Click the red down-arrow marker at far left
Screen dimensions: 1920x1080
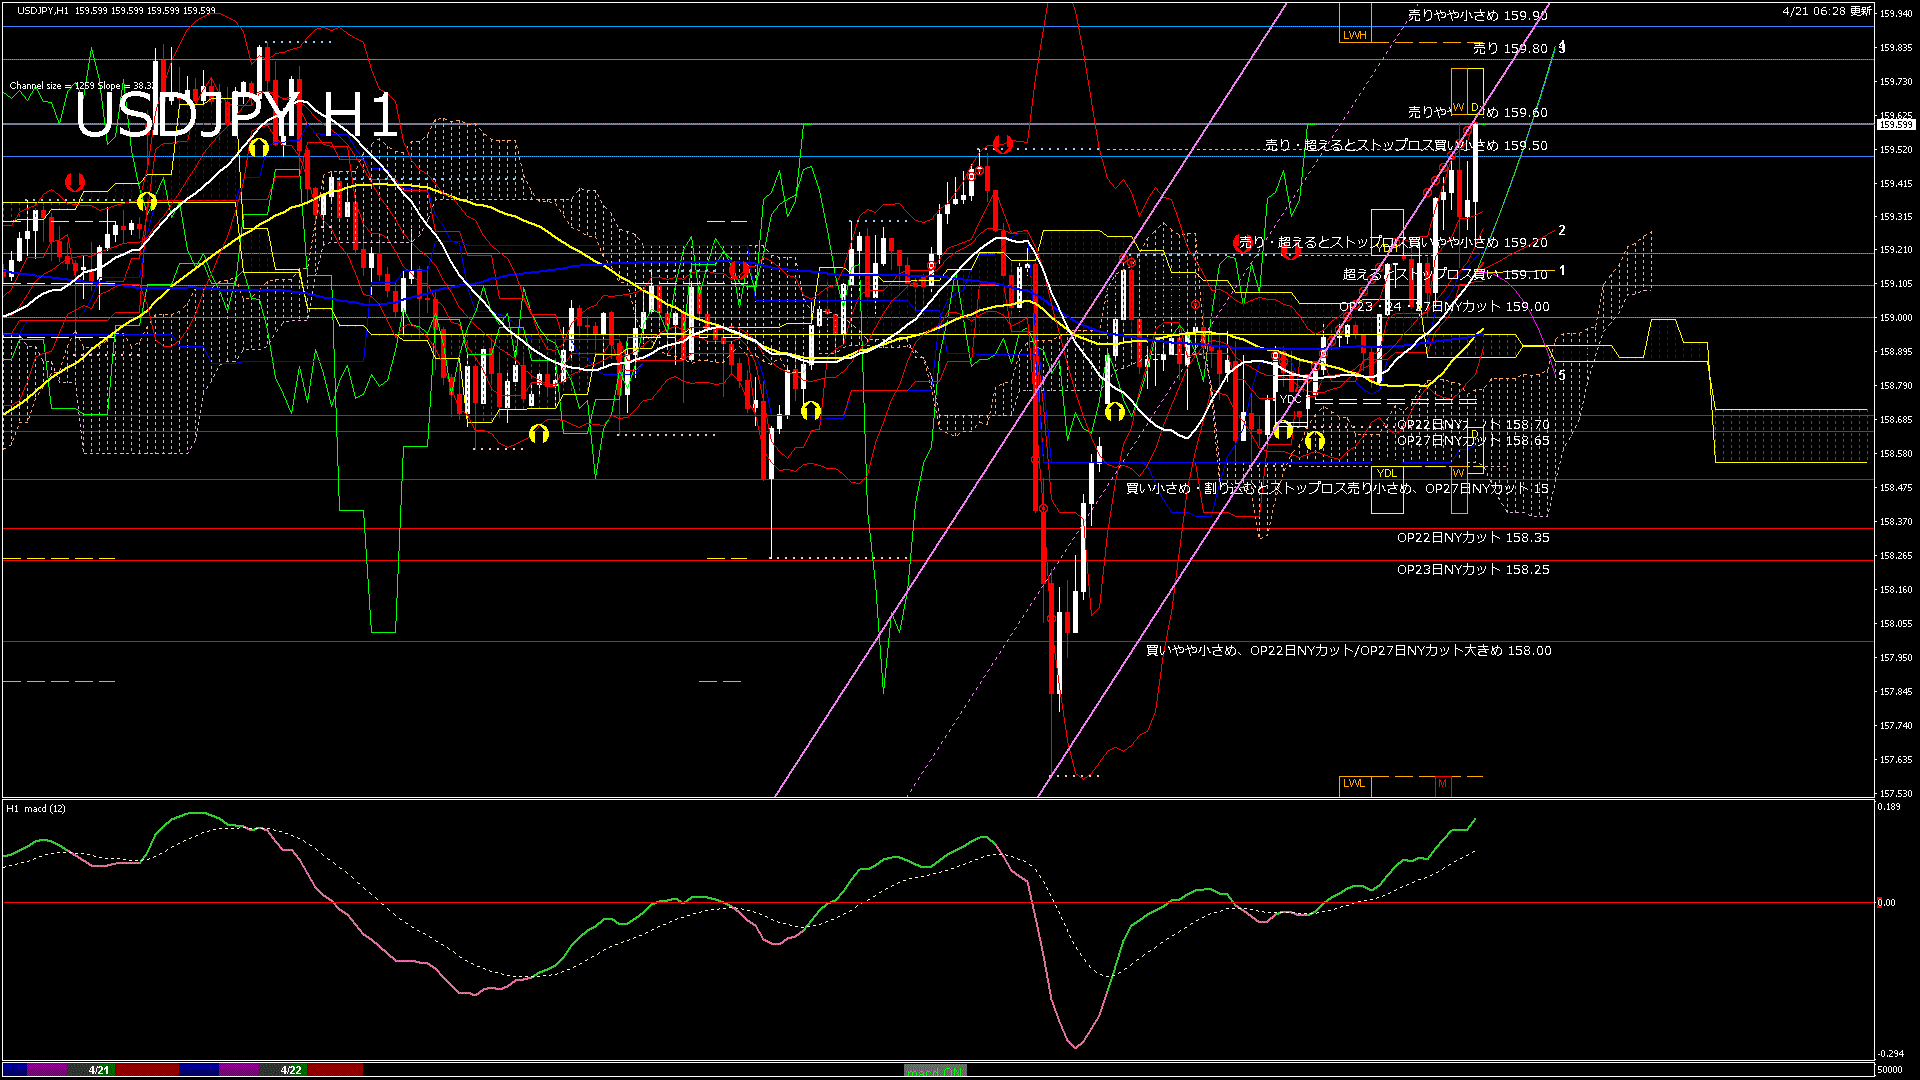(x=74, y=182)
